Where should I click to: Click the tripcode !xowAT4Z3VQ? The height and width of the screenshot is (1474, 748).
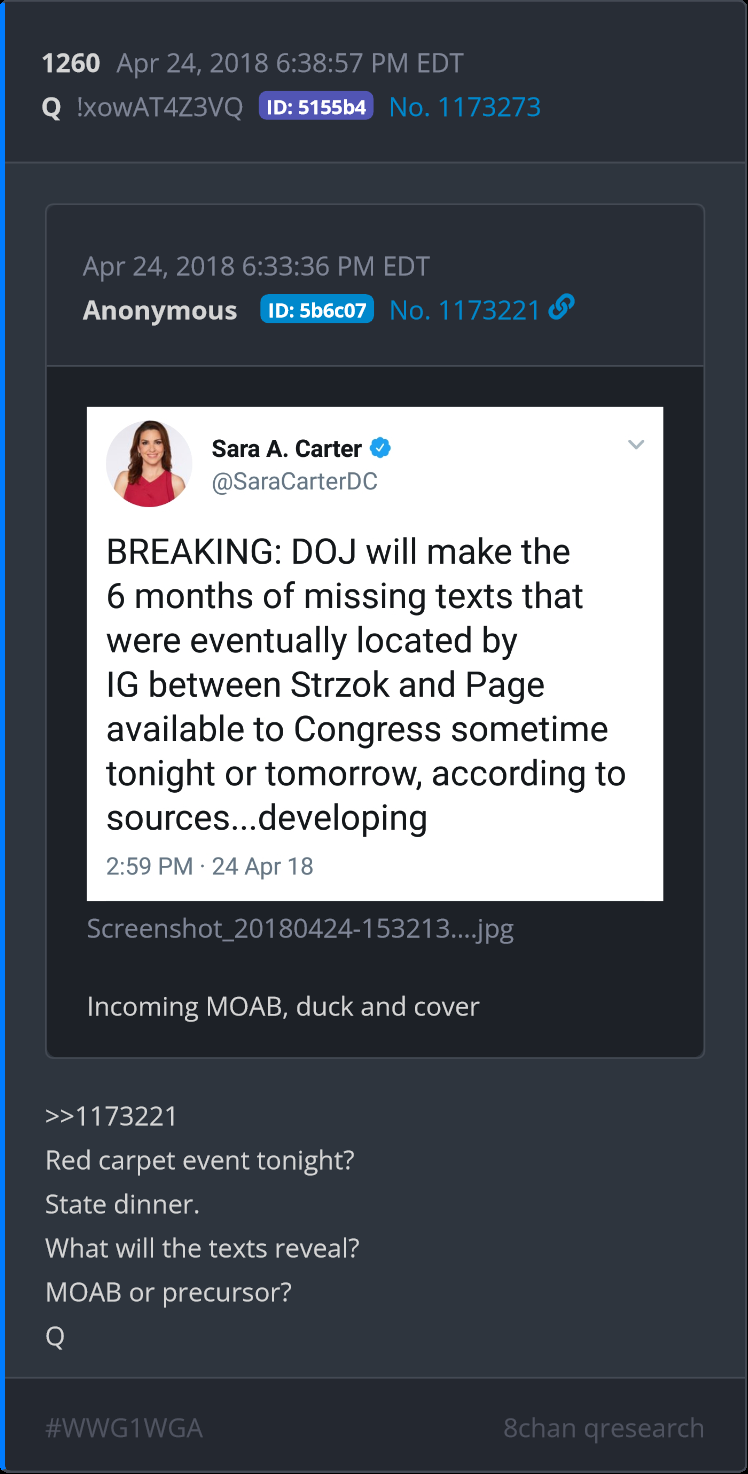pos(159,107)
